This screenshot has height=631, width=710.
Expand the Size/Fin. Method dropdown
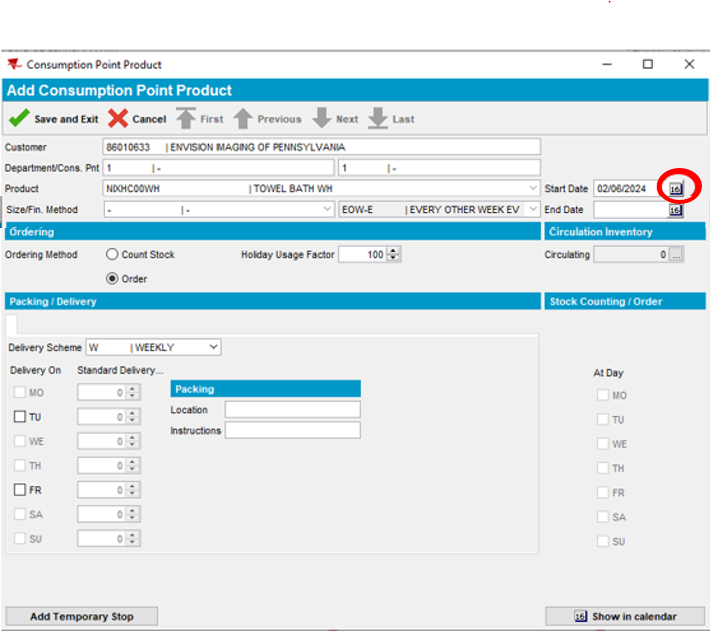click(327, 210)
